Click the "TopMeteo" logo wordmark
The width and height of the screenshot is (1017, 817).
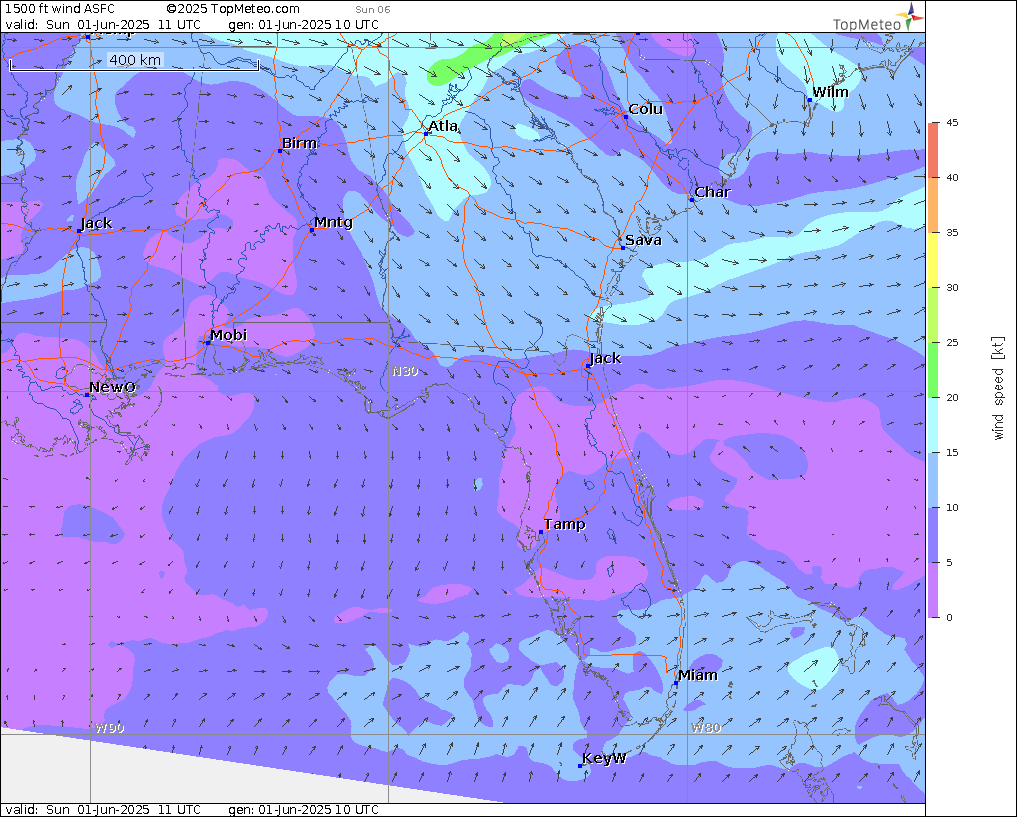point(867,25)
